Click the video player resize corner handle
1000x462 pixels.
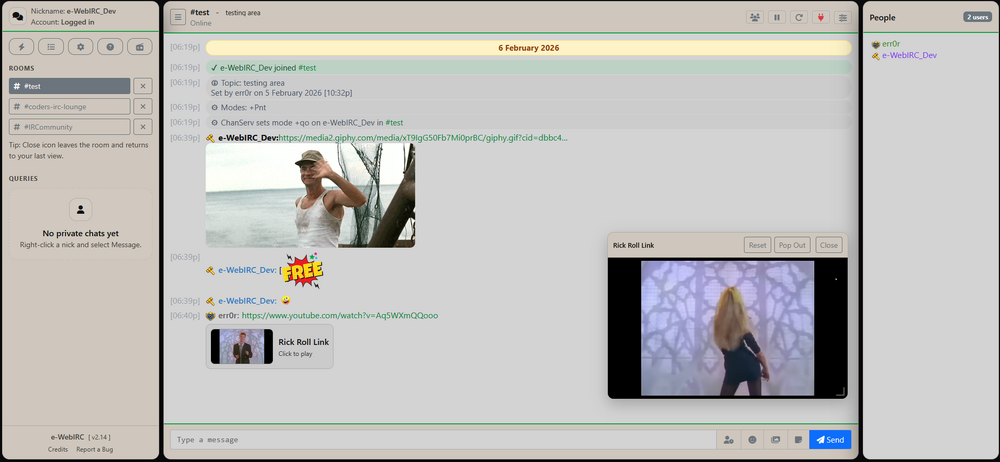tap(841, 392)
